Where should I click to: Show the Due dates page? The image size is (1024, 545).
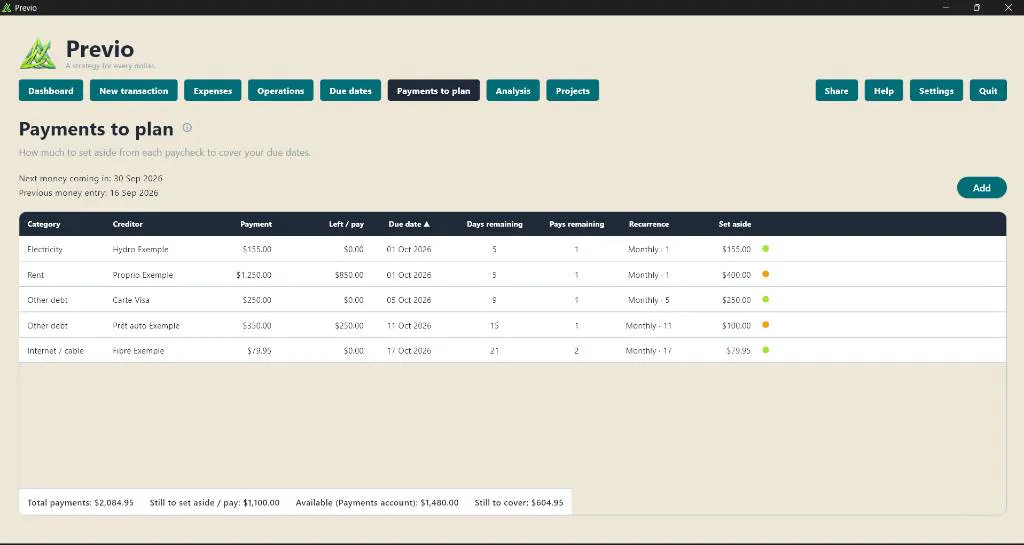(x=351, y=91)
